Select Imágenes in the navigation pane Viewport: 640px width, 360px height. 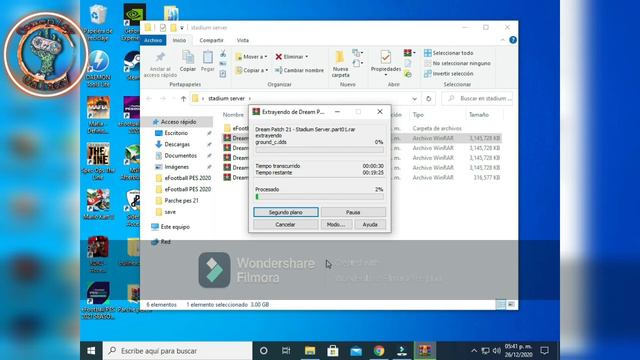pyautogui.click(x=176, y=167)
